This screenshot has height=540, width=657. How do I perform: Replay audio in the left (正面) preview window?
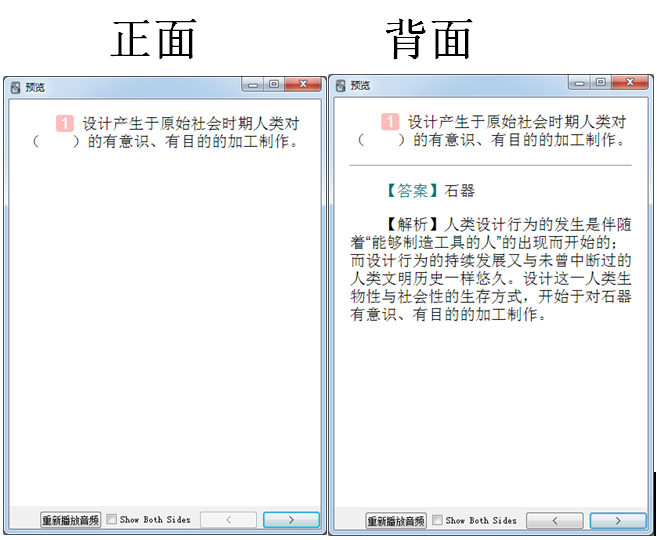(x=70, y=520)
